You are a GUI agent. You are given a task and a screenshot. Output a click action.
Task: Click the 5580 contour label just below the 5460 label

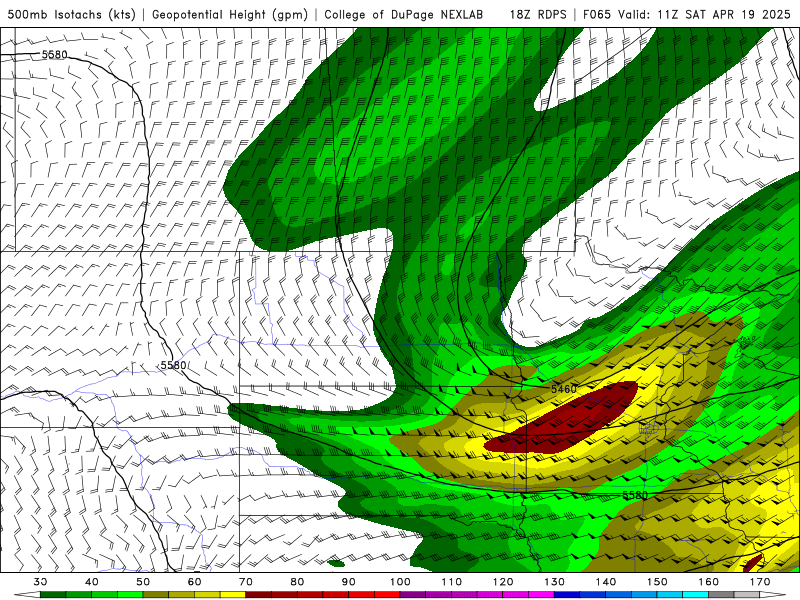(635, 495)
